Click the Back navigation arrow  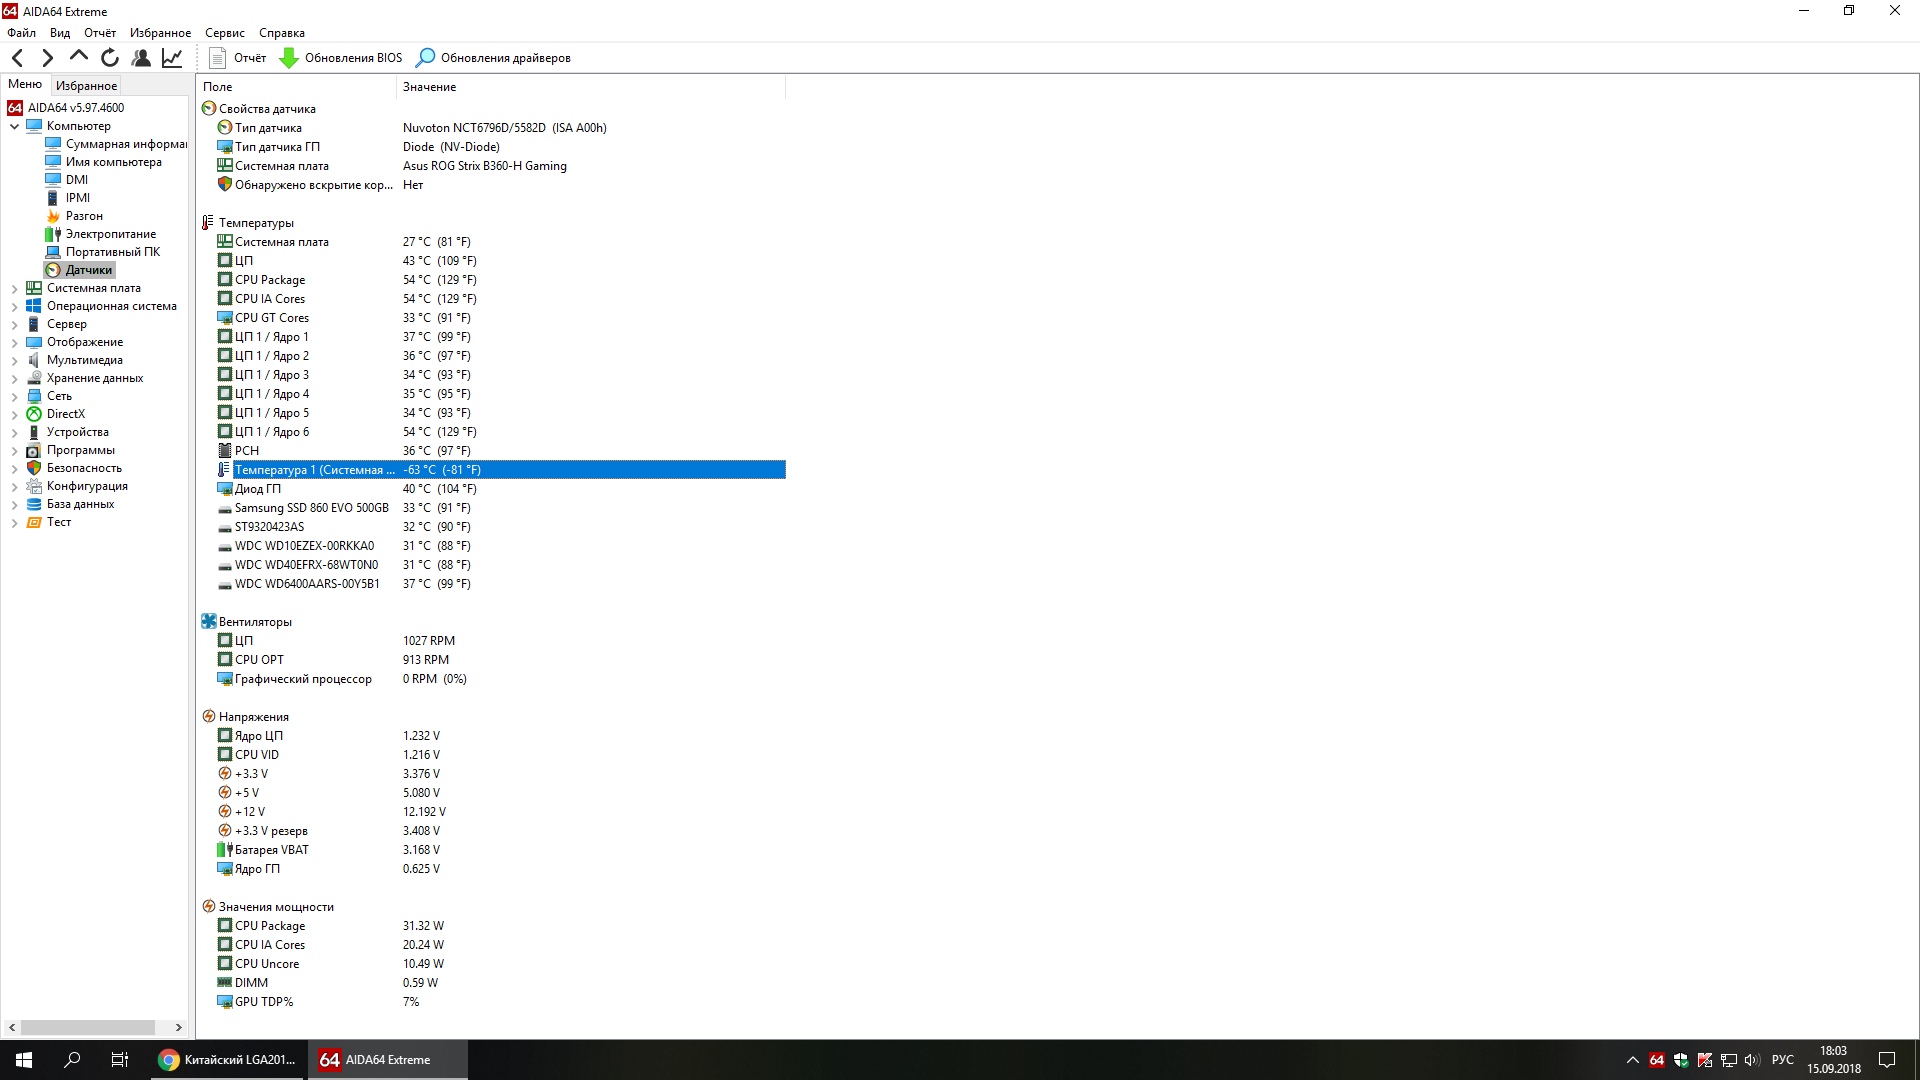(17, 58)
